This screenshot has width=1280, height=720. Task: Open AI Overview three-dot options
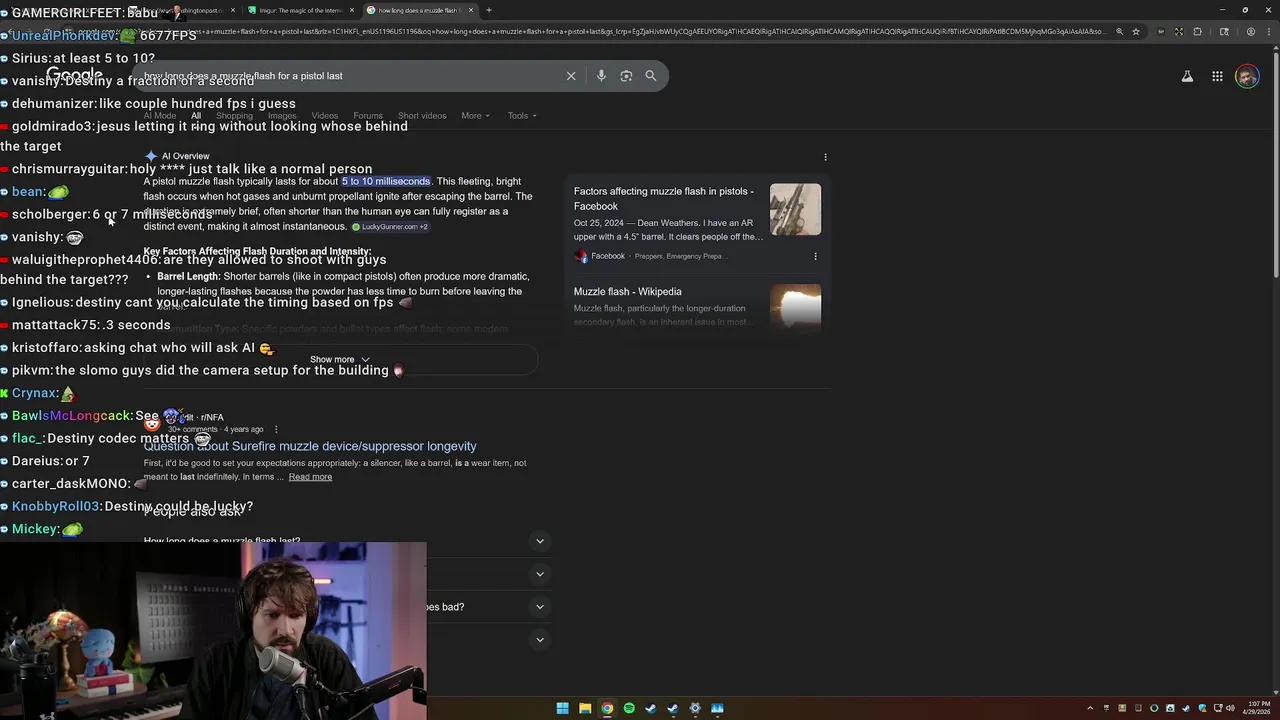(x=825, y=157)
